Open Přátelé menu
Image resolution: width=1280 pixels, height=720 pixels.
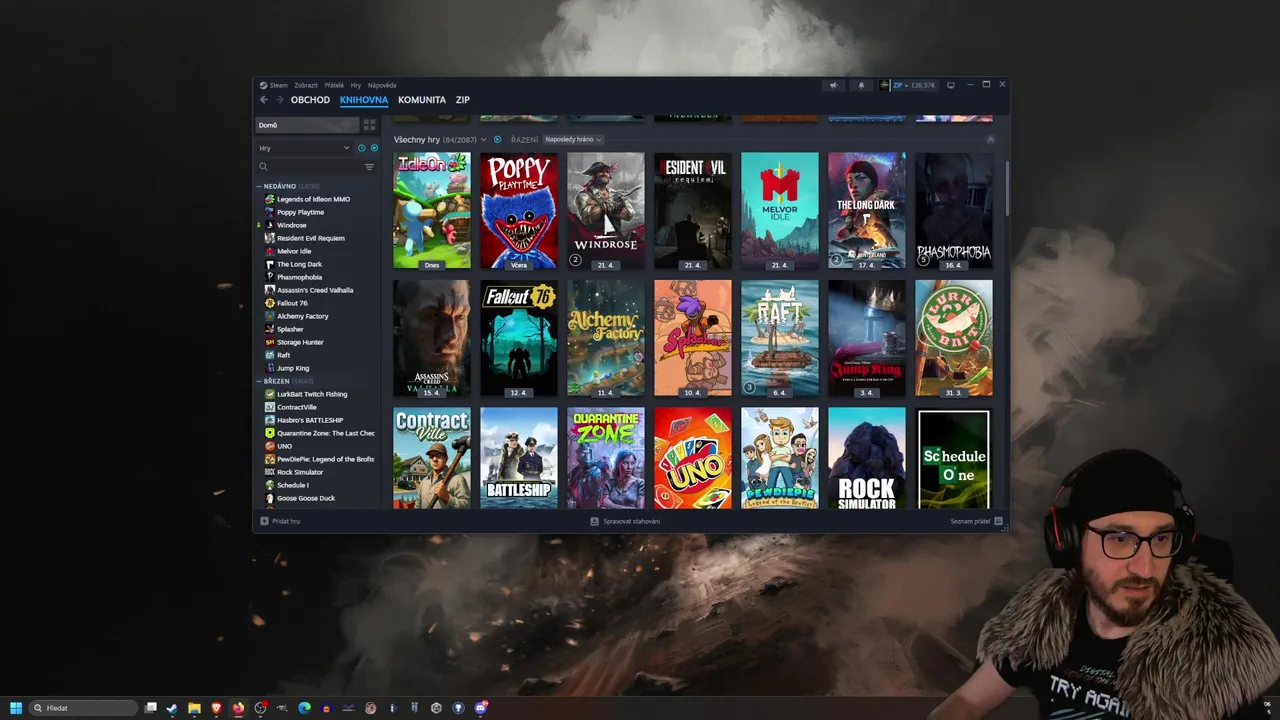(x=334, y=85)
